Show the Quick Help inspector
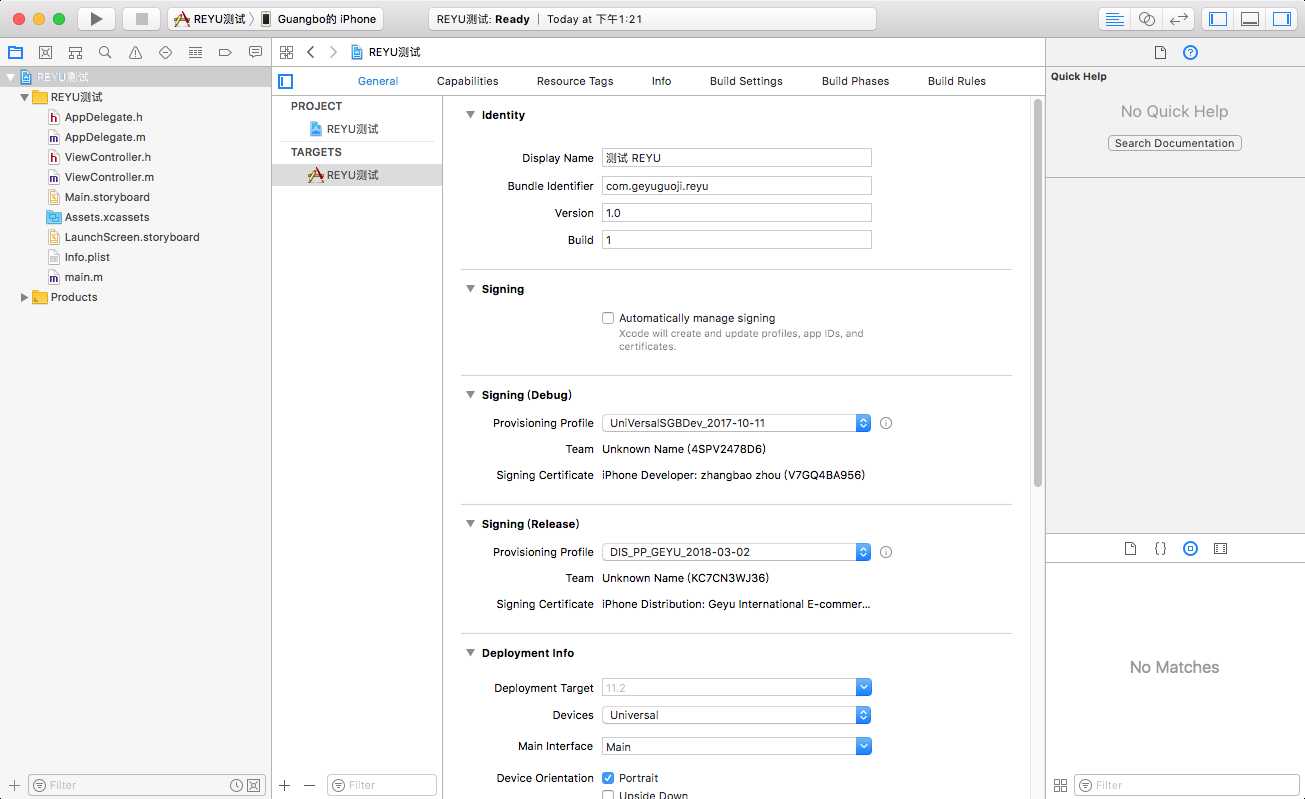Image resolution: width=1305 pixels, height=799 pixels. [x=1190, y=53]
